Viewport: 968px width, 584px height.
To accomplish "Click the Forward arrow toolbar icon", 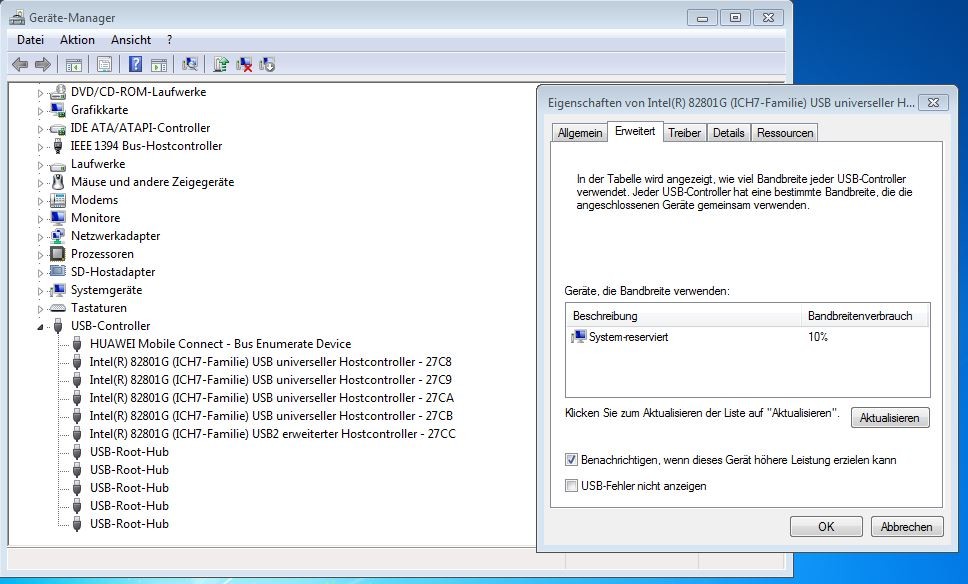I will (43, 64).
